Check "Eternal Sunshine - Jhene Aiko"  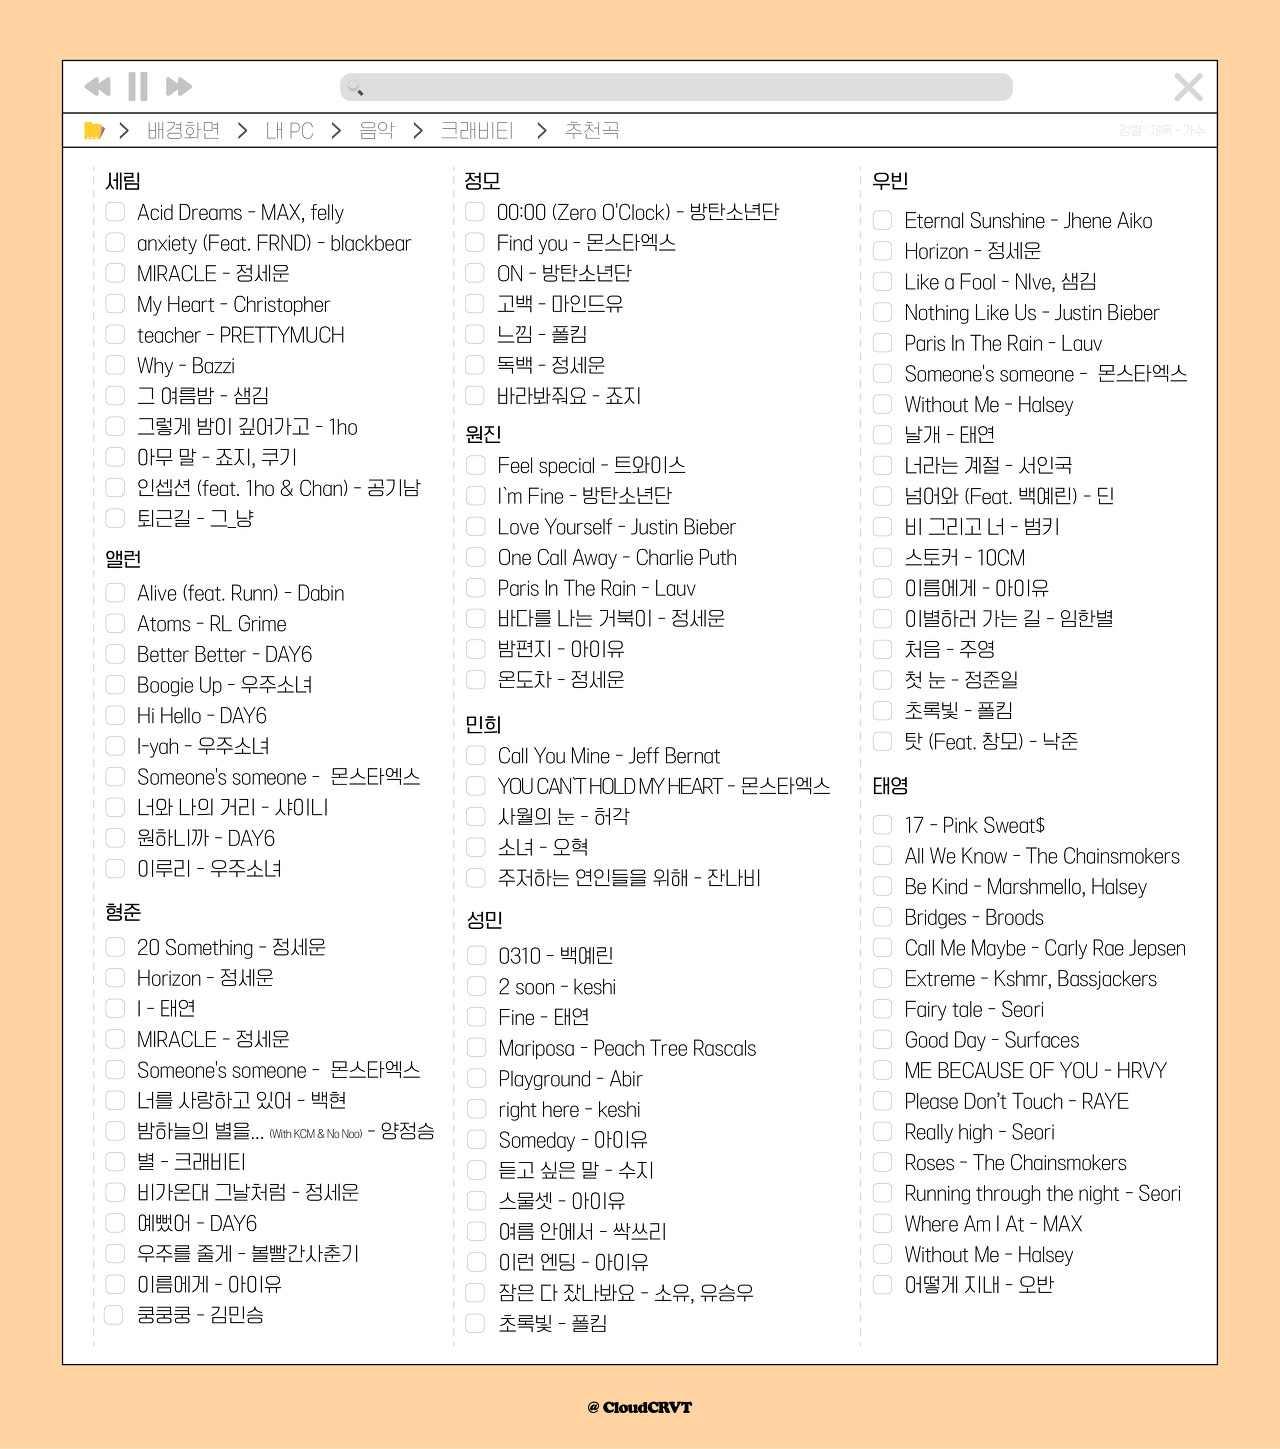tap(882, 221)
